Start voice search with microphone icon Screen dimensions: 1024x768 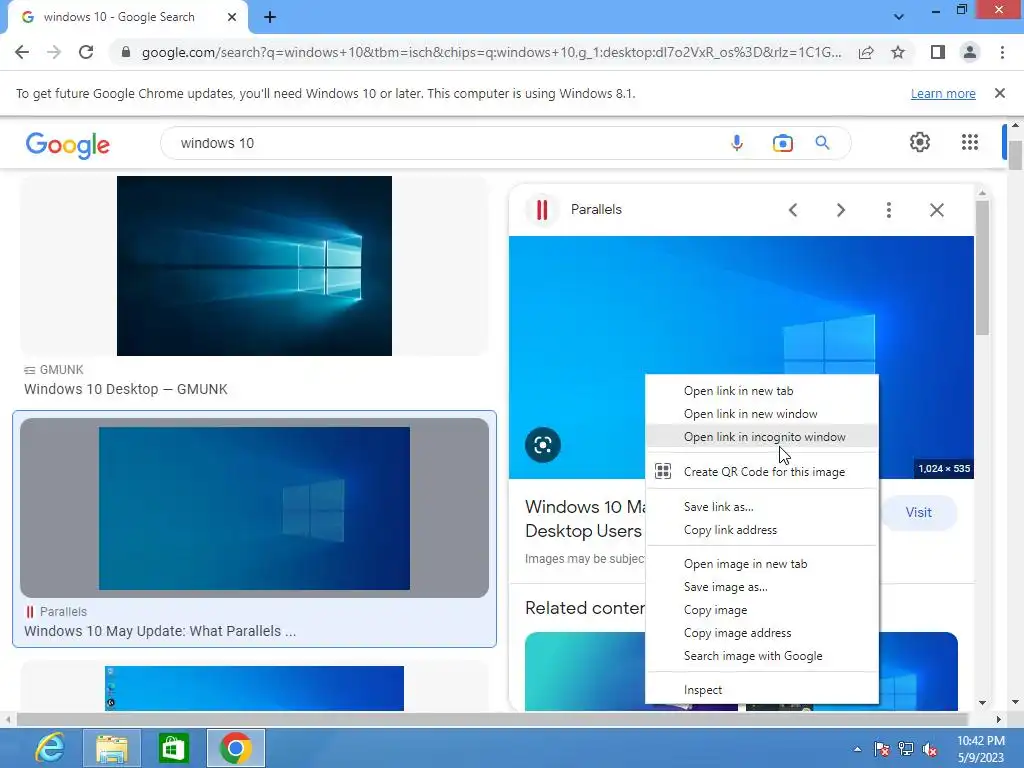click(x=737, y=143)
